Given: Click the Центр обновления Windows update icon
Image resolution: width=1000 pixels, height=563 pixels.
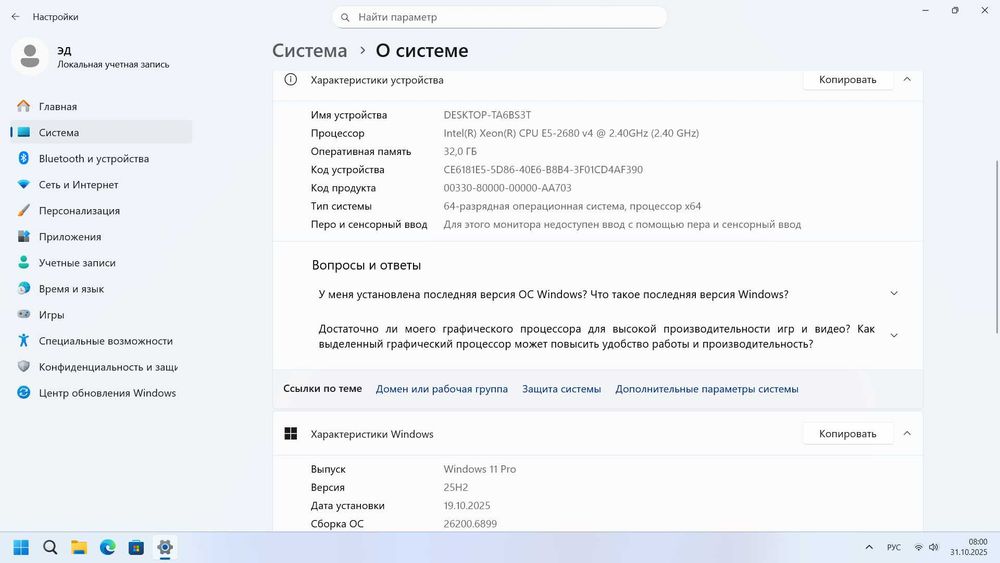Looking at the screenshot, I should pos(24,393).
